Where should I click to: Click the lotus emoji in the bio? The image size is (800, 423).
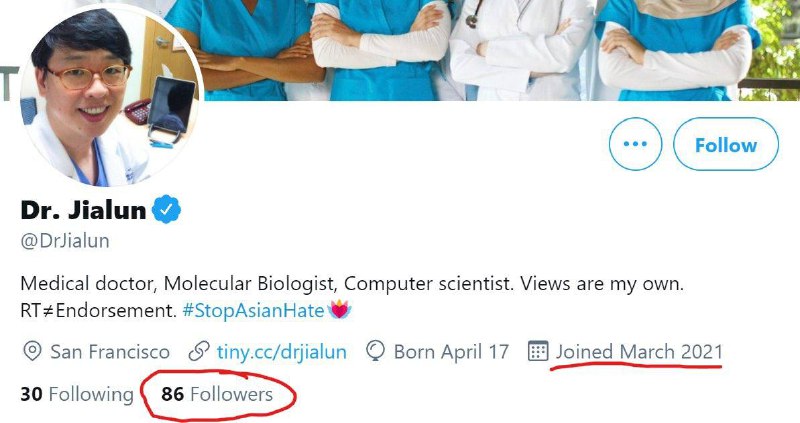[x=342, y=310]
